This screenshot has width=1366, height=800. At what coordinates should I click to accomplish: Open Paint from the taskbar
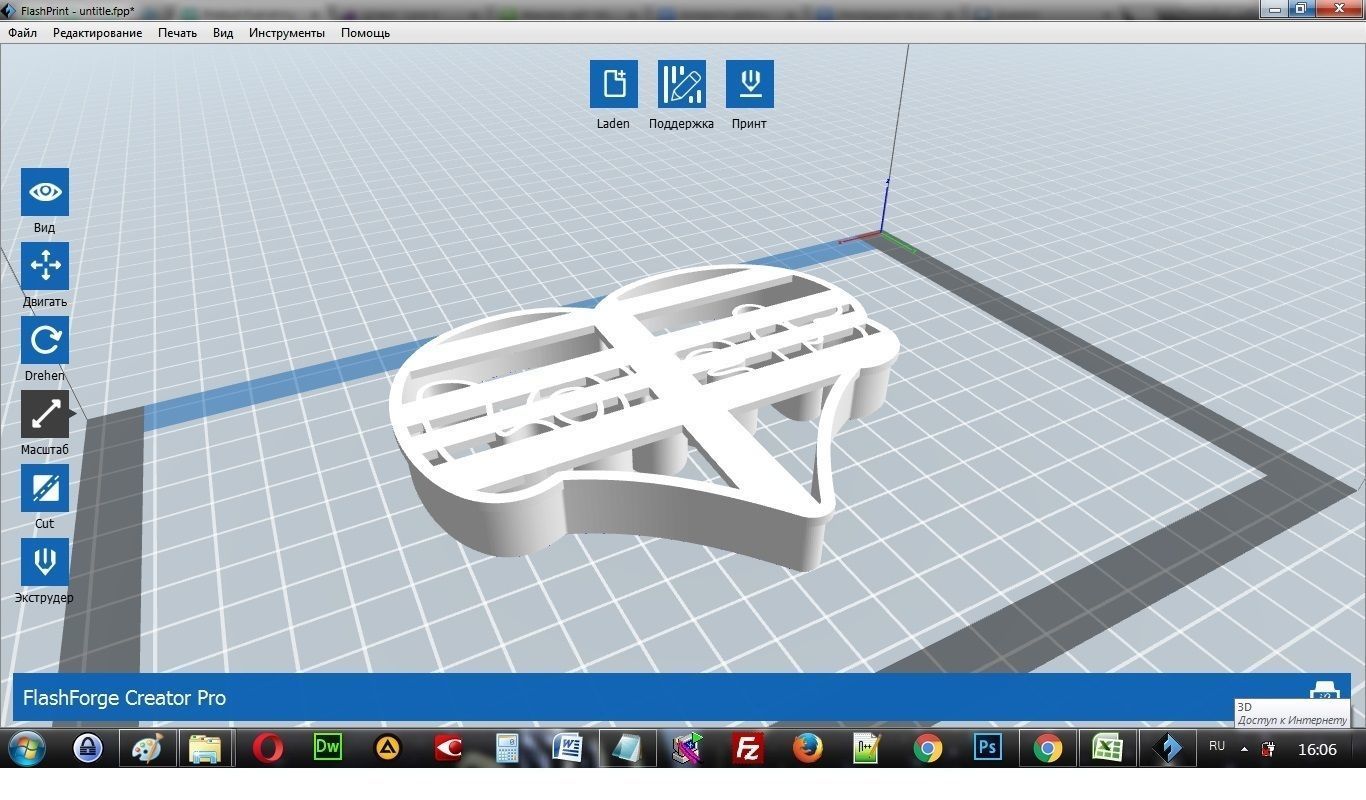147,748
